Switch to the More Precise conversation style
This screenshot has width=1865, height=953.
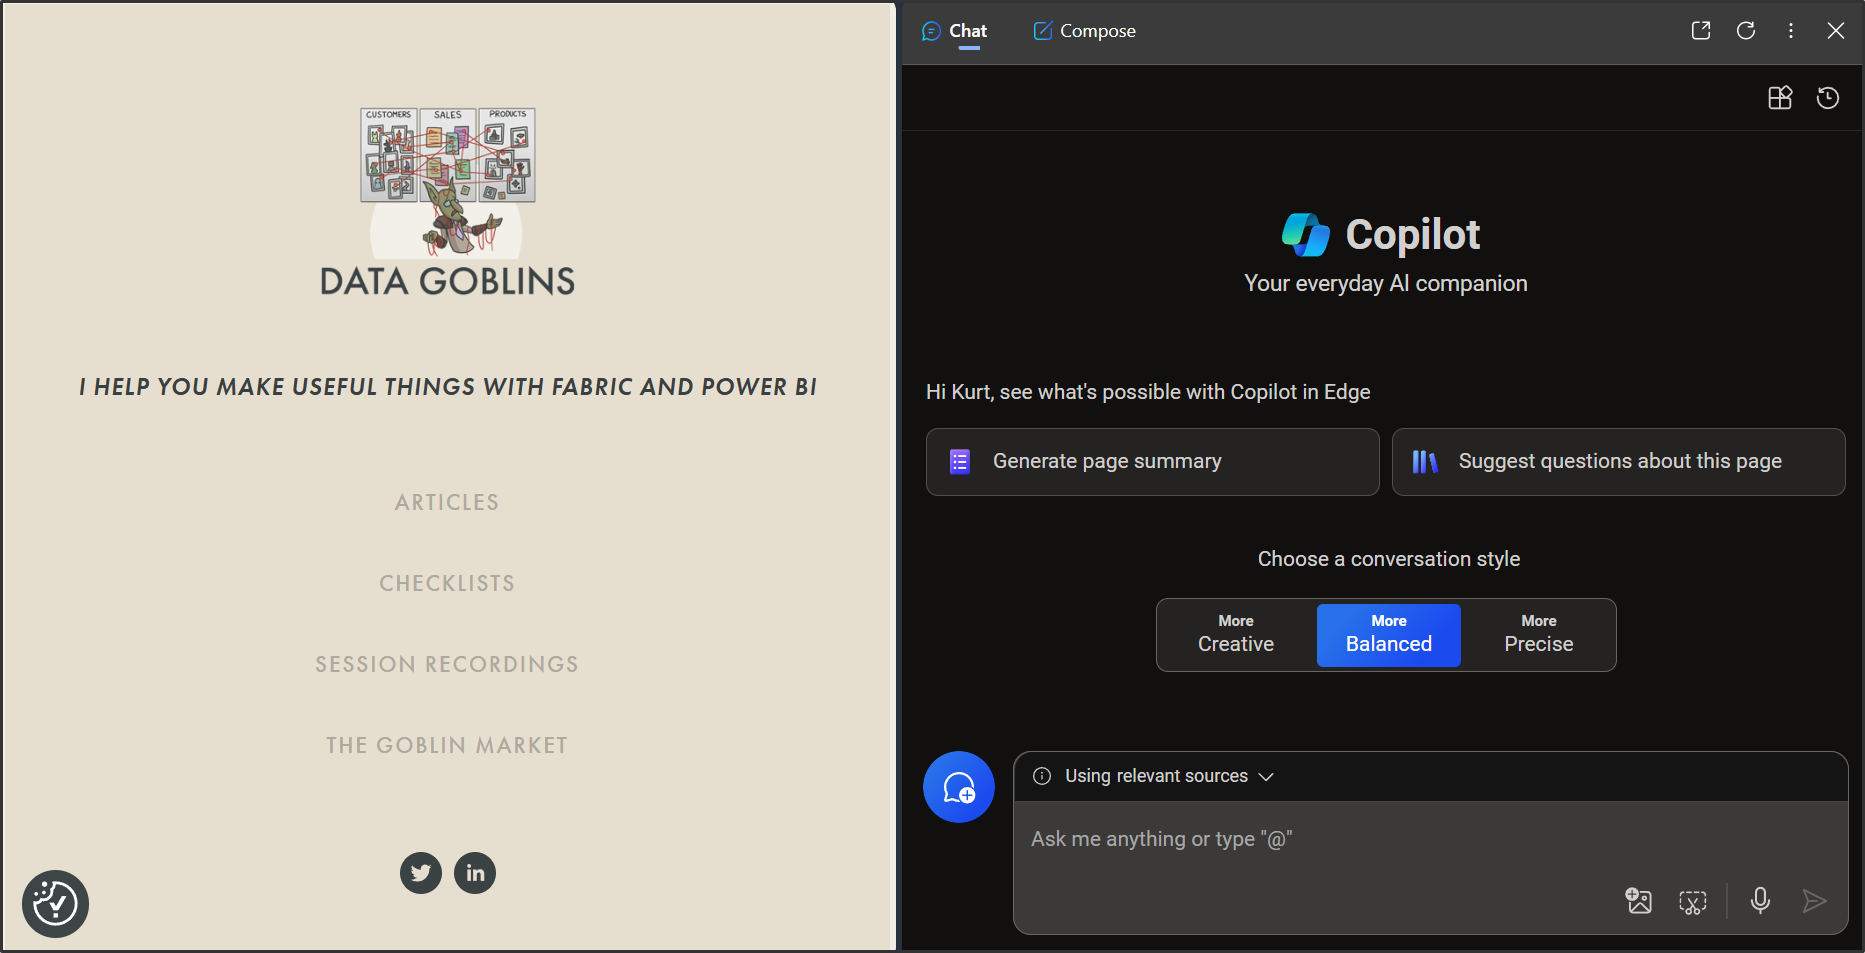(1538, 634)
